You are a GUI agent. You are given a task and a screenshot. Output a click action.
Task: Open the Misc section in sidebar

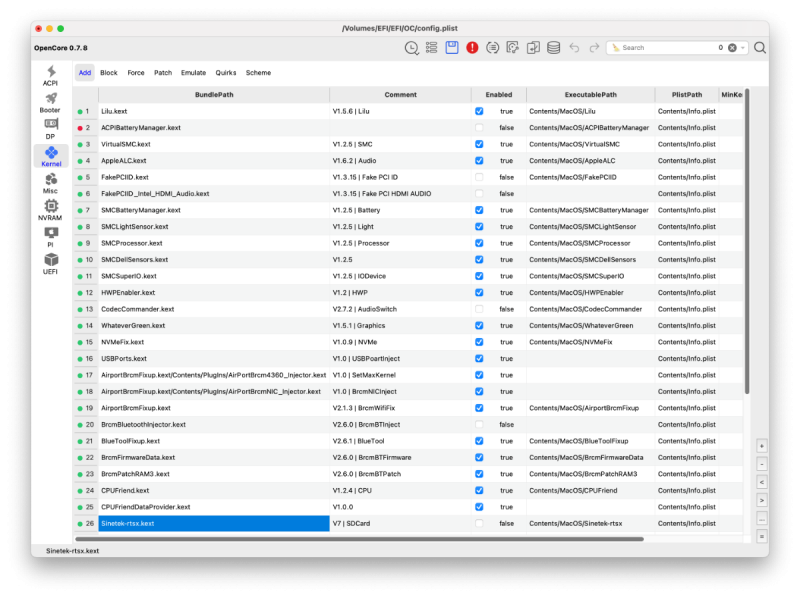tap(50, 183)
